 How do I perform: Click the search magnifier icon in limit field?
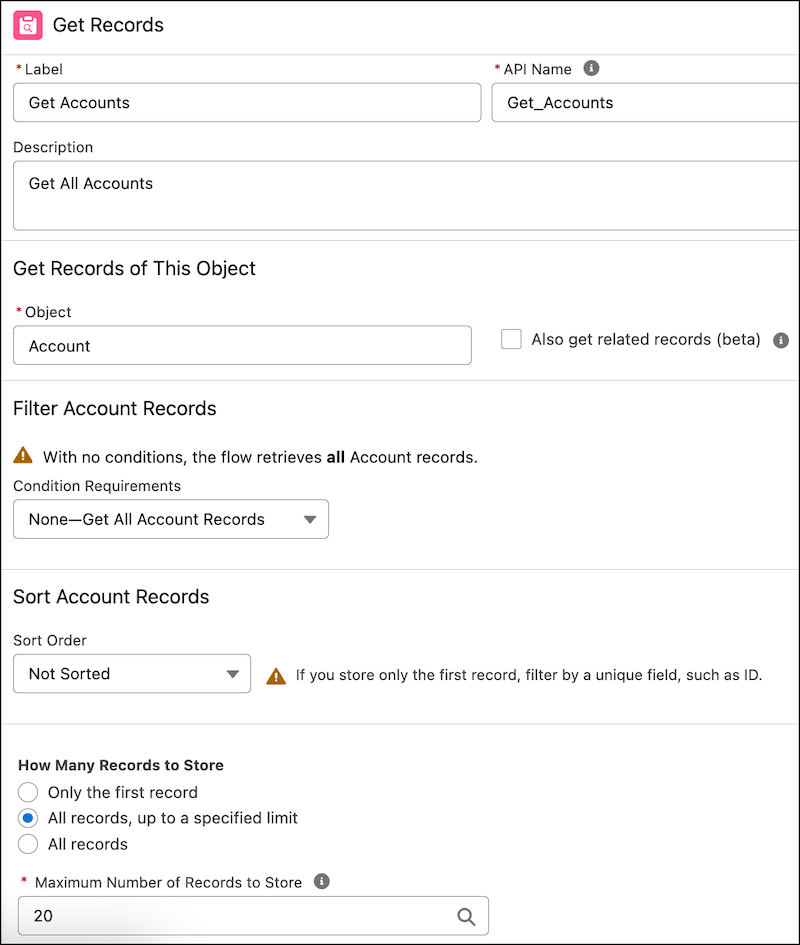click(x=466, y=916)
